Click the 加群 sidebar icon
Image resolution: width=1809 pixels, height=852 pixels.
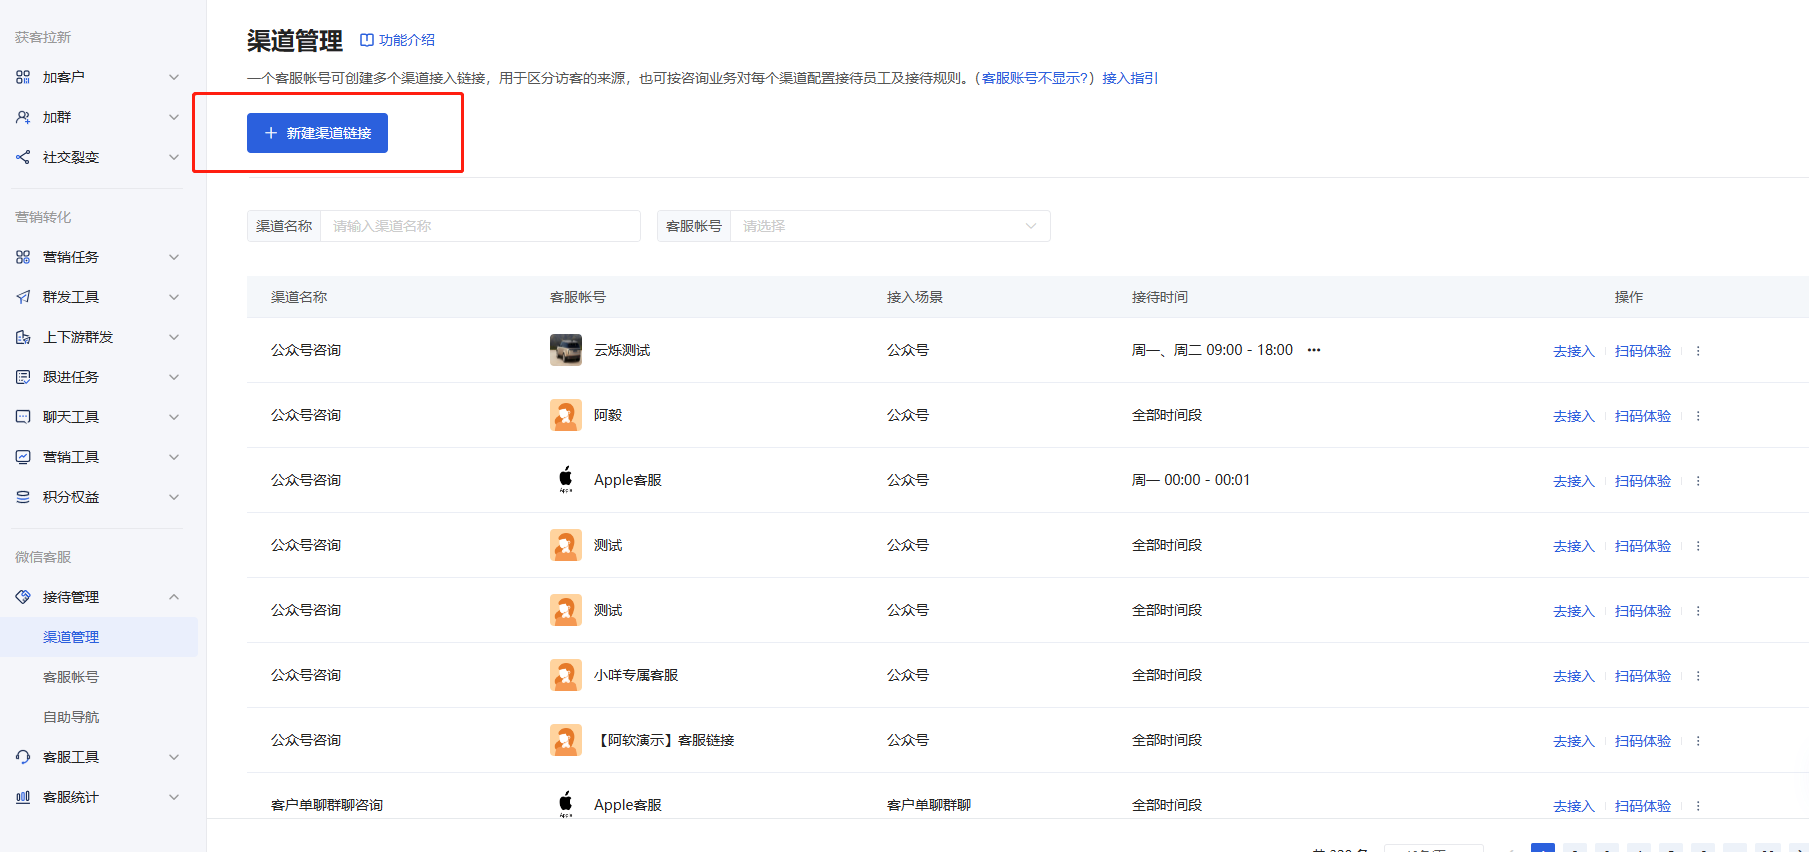(x=23, y=117)
